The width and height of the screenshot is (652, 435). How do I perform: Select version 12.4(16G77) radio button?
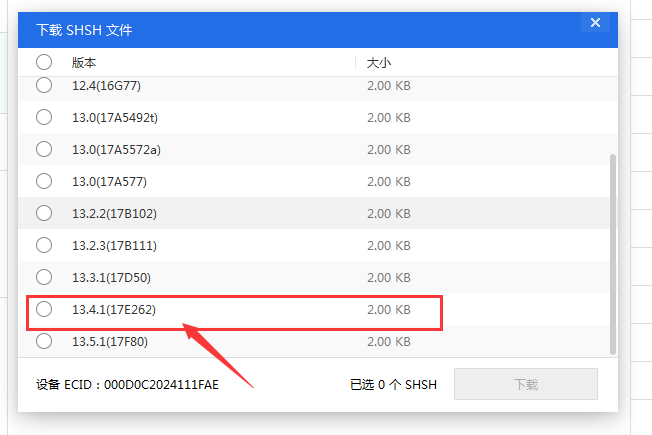coord(44,86)
